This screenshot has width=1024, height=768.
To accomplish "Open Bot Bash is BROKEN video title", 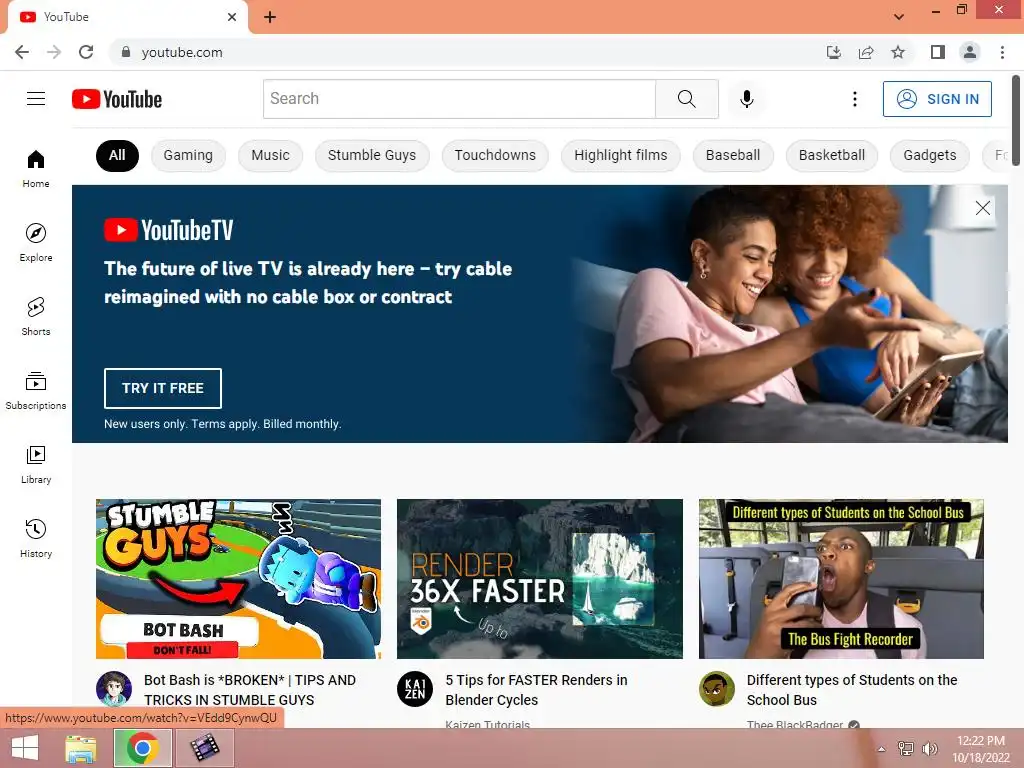I will pos(250,690).
